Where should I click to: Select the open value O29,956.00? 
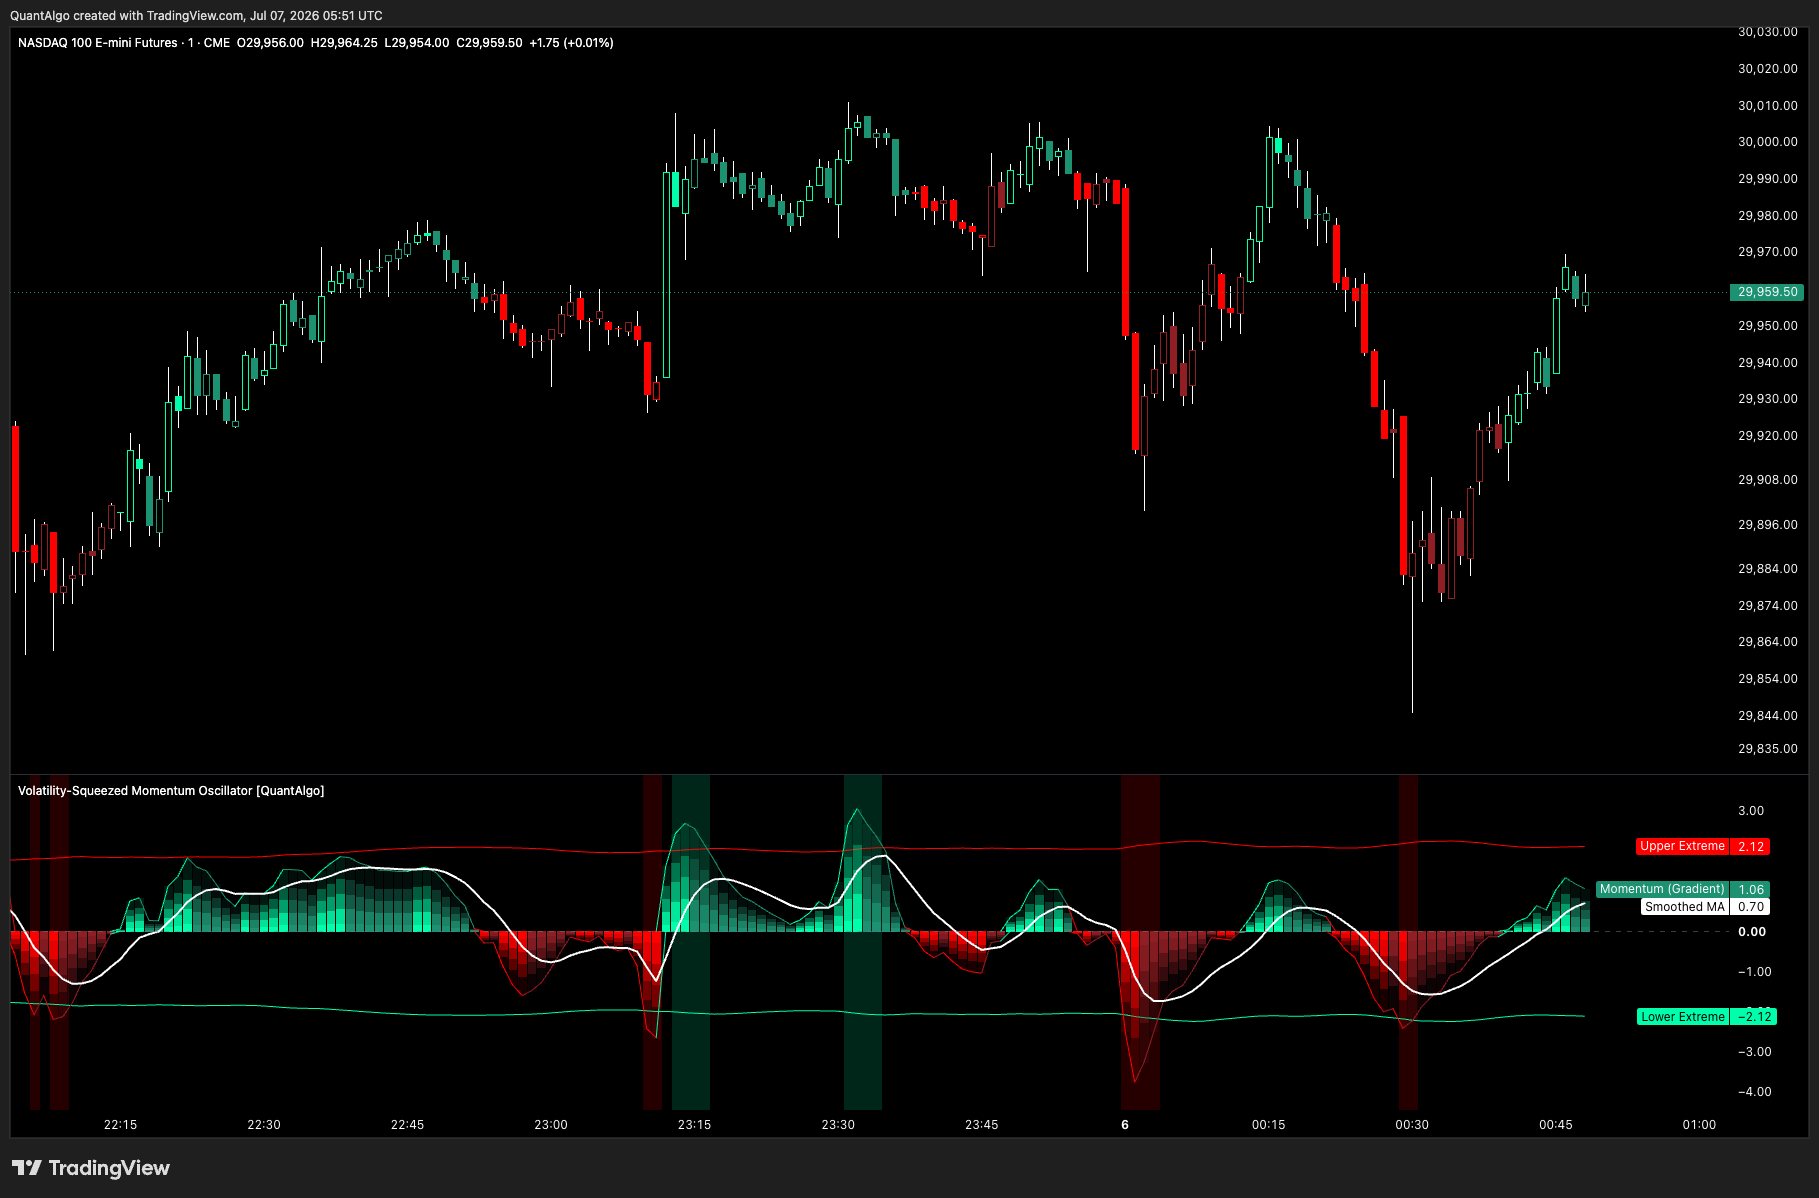[270, 43]
